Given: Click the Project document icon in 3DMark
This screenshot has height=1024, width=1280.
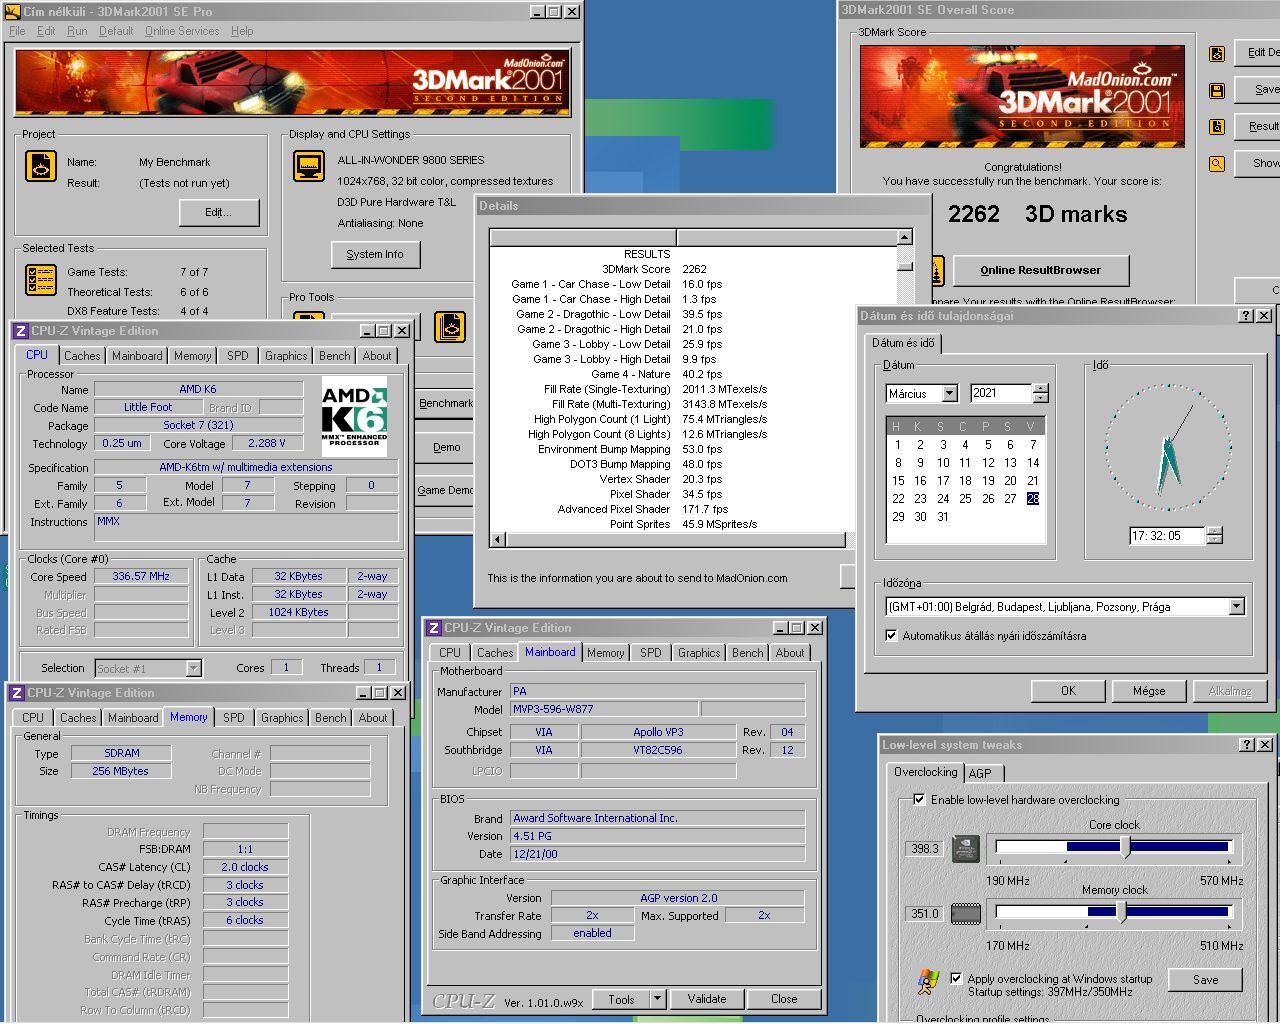Looking at the screenshot, I should point(40,166).
